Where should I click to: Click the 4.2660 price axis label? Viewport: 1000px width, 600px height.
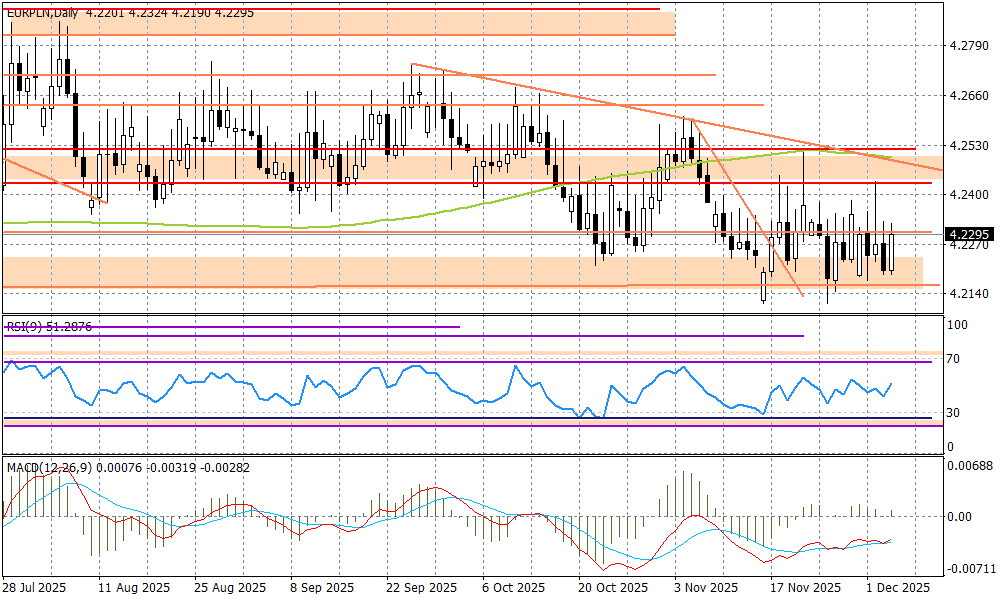[968, 96]
